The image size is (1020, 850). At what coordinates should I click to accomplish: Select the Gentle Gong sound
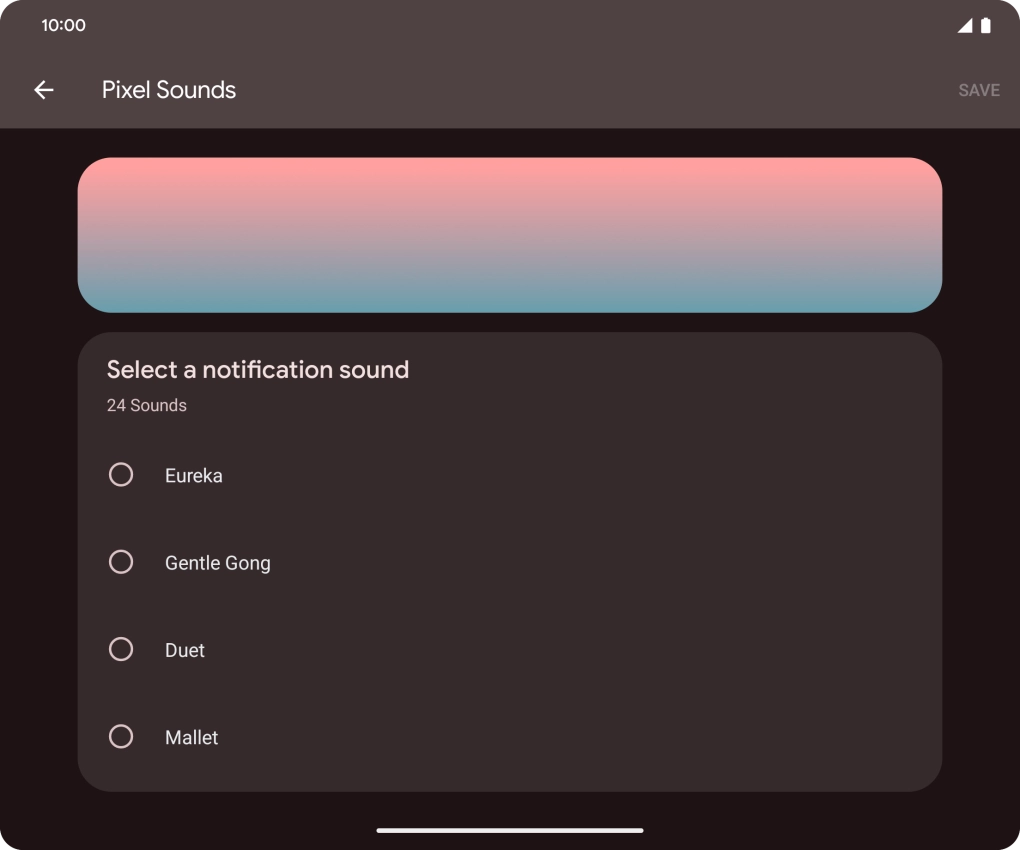click(121, 562)
